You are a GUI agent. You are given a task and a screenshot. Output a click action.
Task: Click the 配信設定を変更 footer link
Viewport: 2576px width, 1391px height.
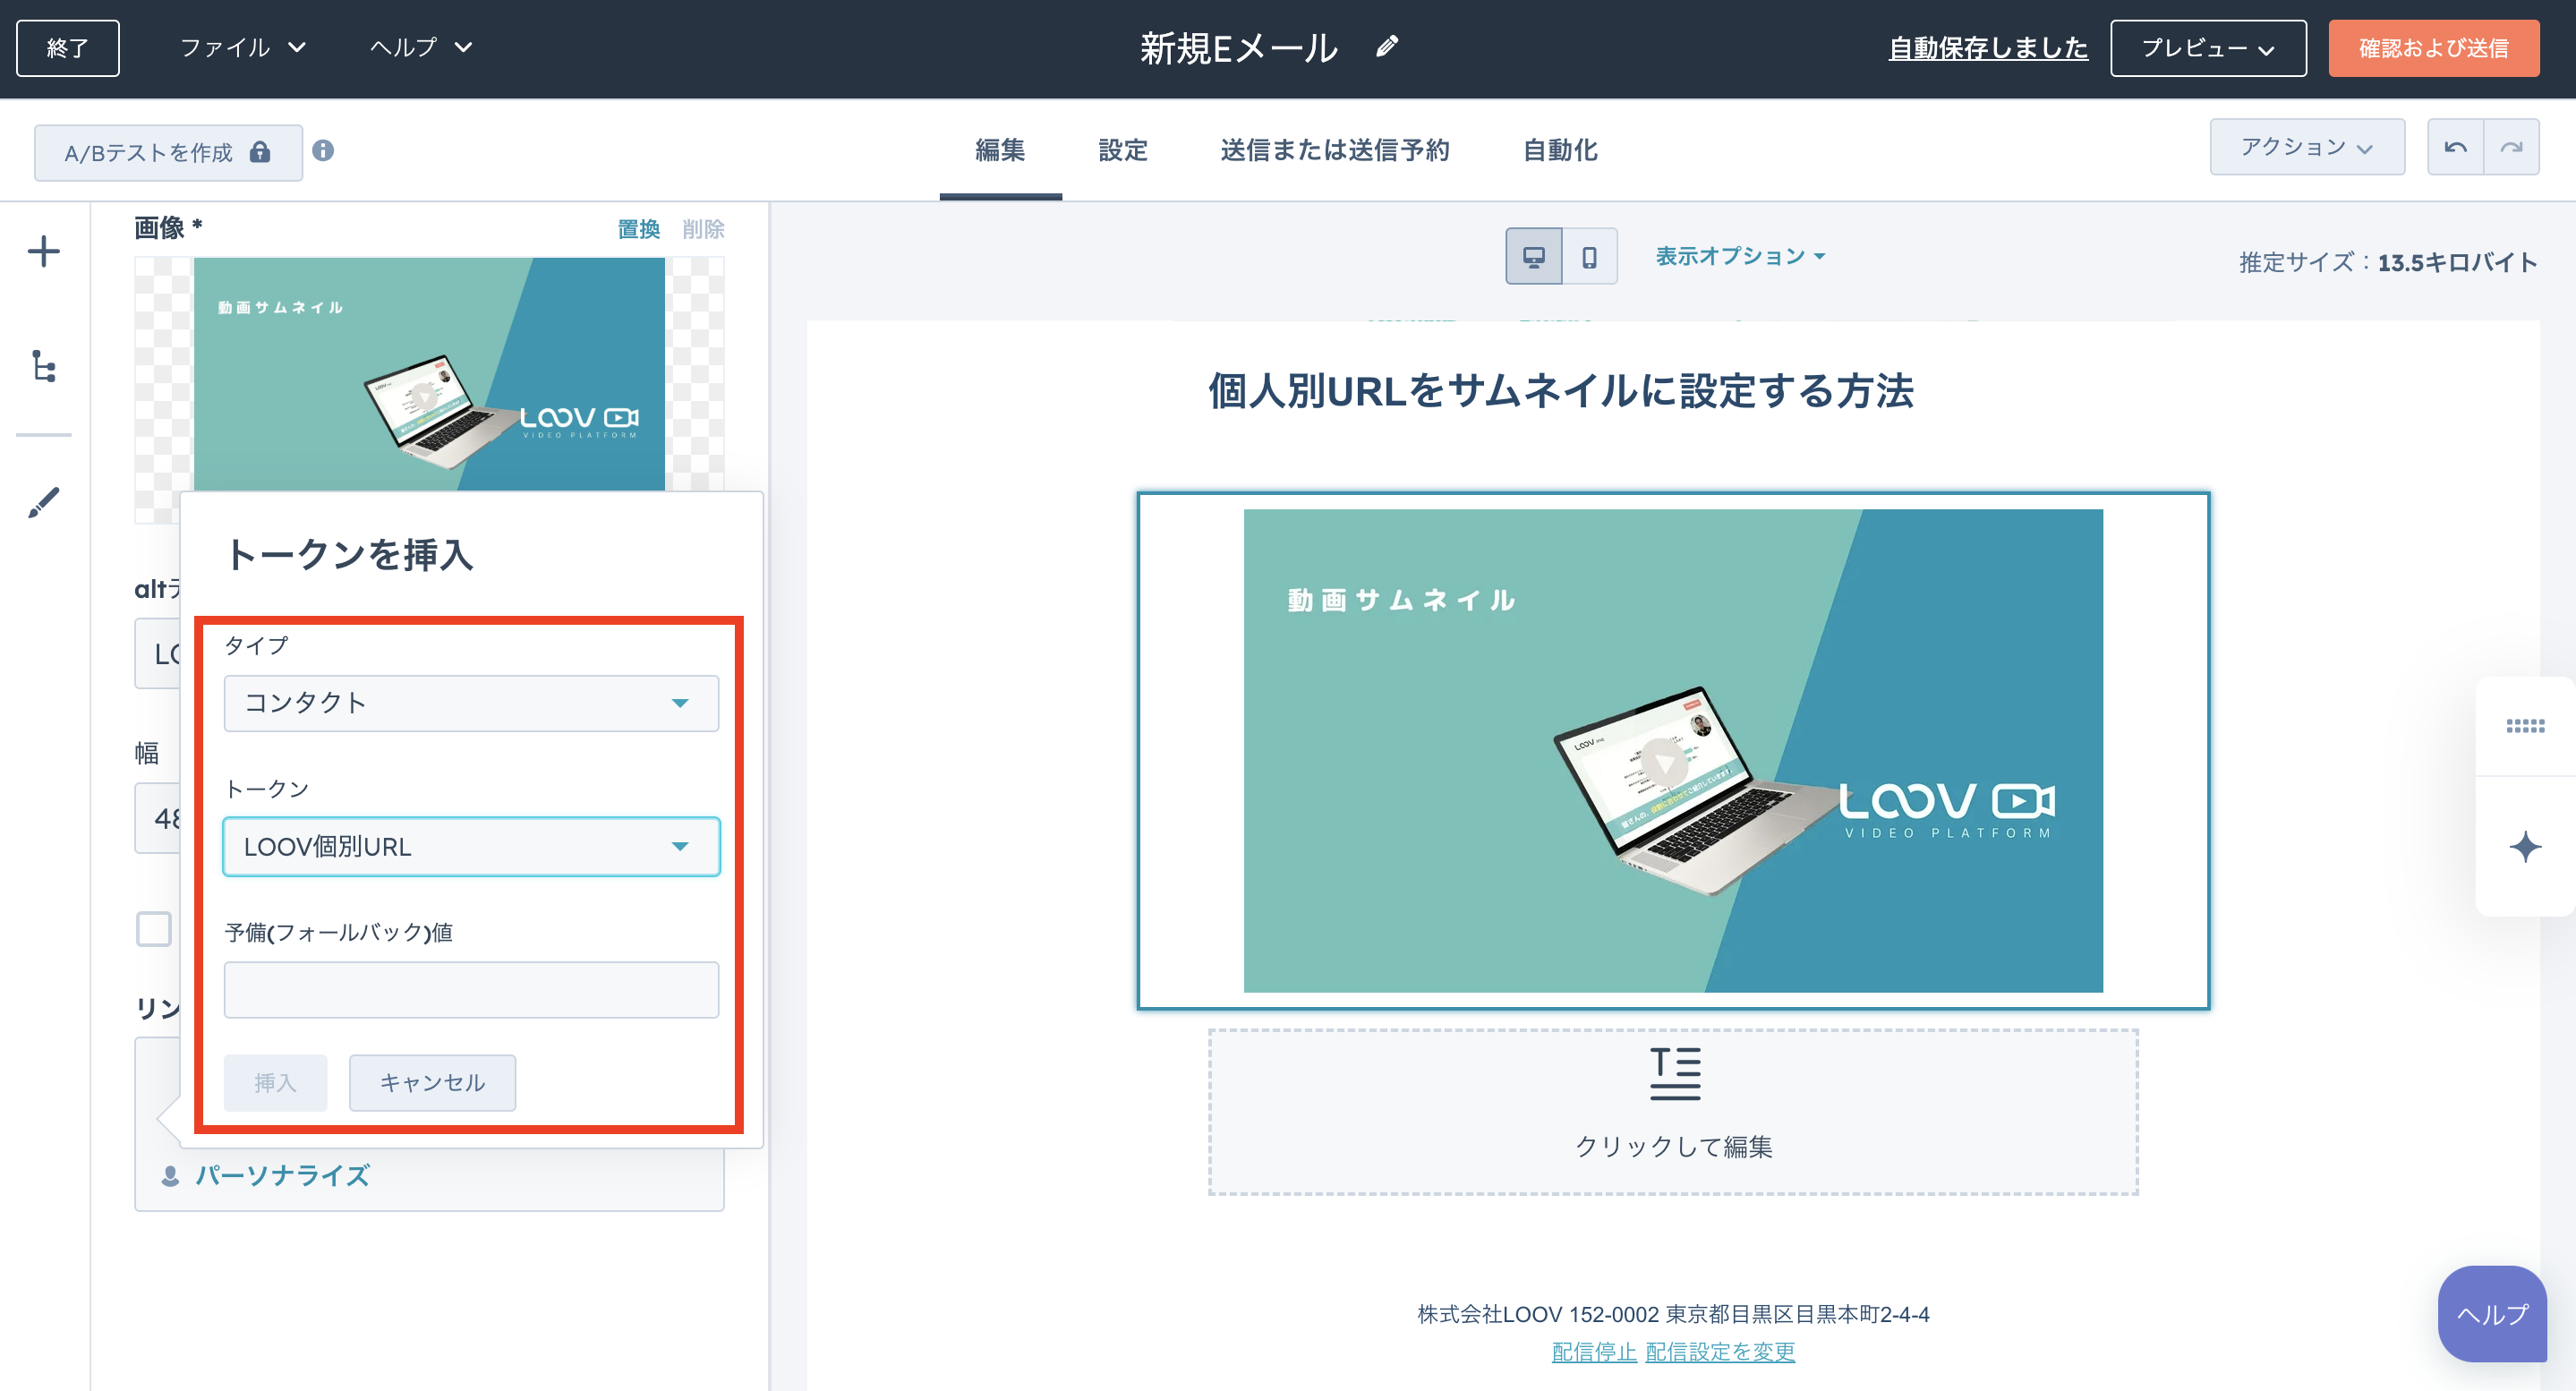[x=1720, y=1351]
